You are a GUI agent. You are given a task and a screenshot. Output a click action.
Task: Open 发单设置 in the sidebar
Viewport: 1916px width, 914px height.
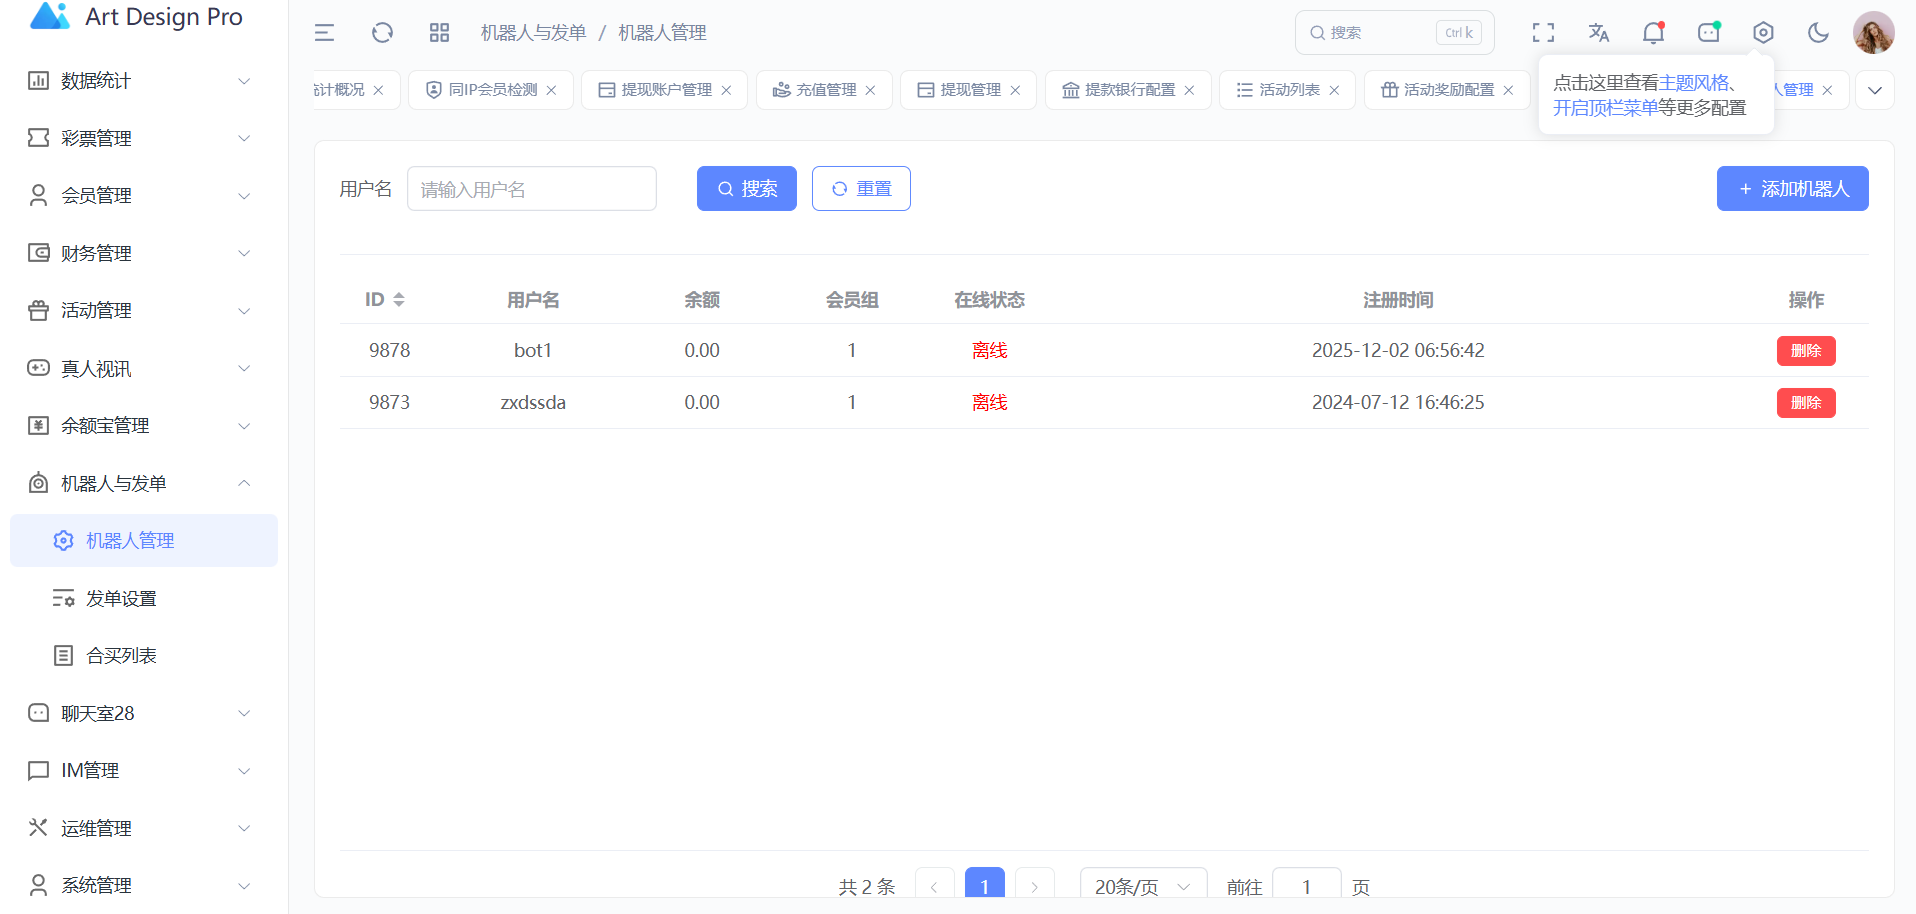121,599
